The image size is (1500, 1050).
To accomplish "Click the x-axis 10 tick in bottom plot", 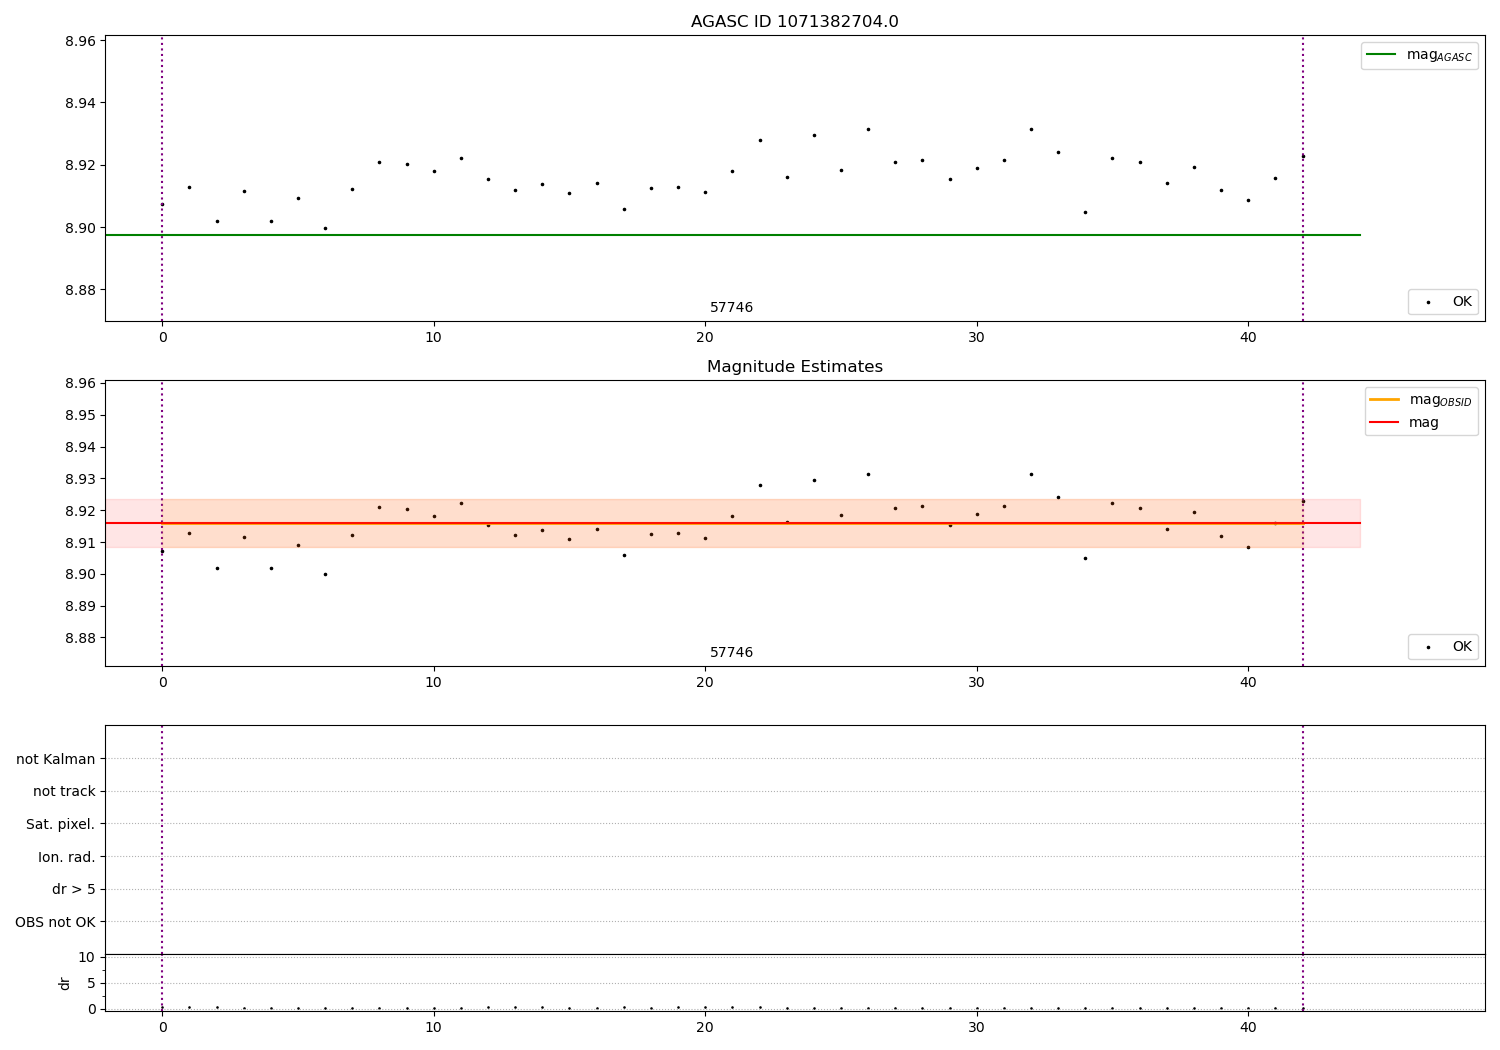I will [433, 1027].
